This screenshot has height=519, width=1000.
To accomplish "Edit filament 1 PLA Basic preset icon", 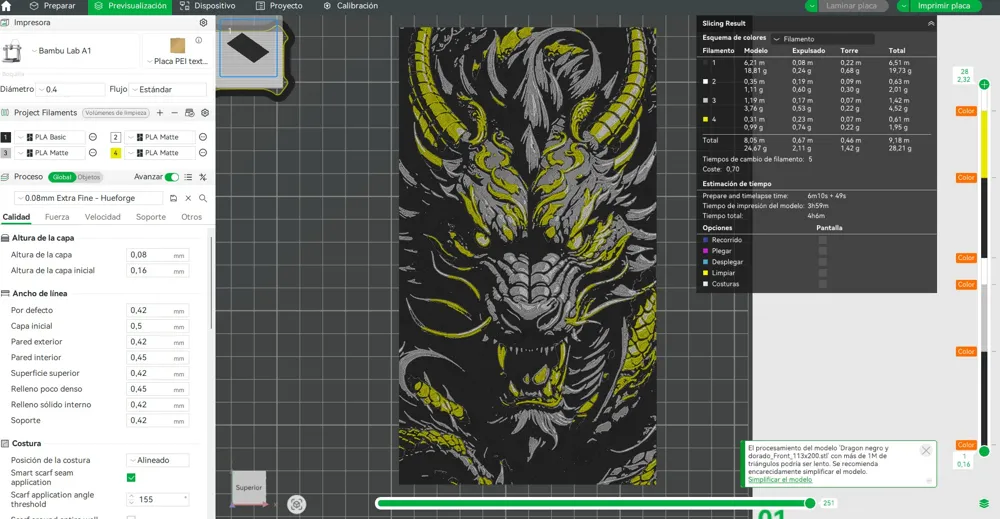I will point(93,137).
